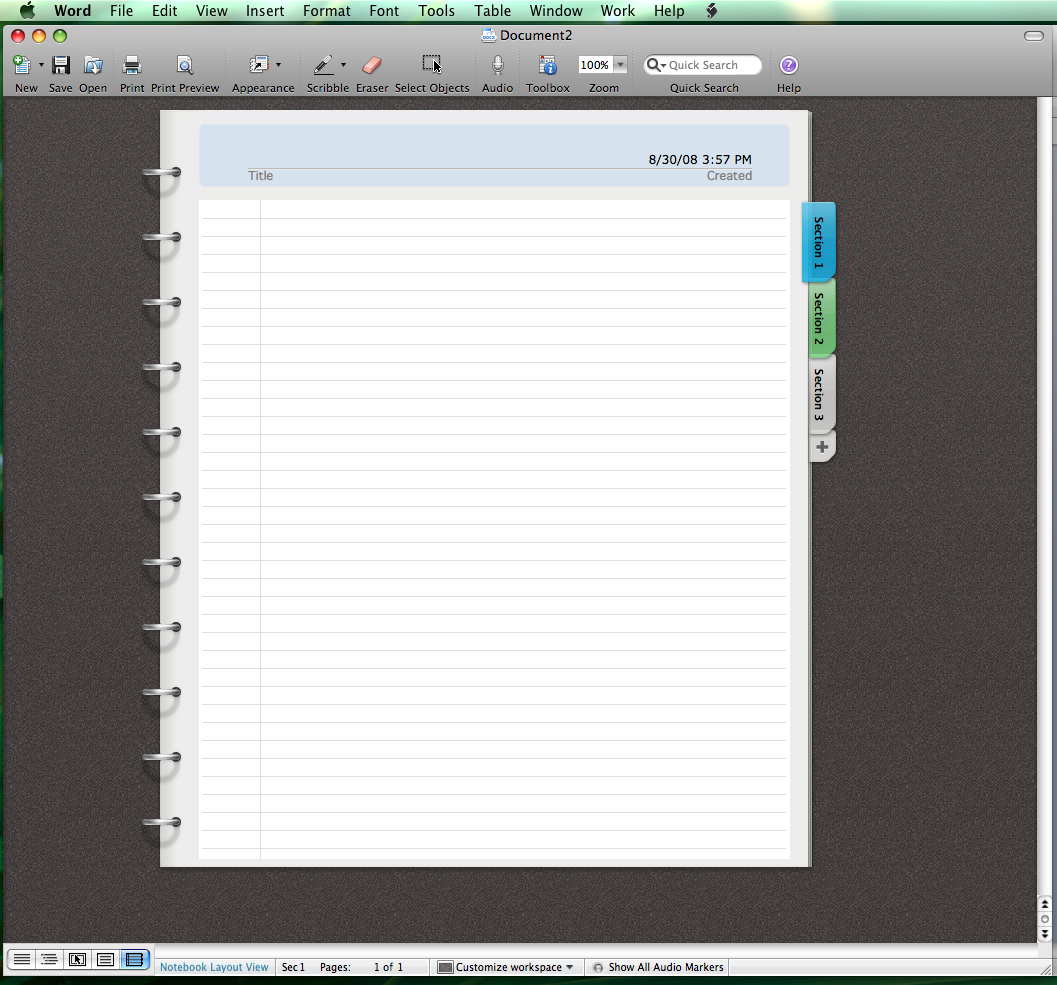1057x985 pixels.
Task: Click the Appearance toolbar icon
Action: click(259, 65)
